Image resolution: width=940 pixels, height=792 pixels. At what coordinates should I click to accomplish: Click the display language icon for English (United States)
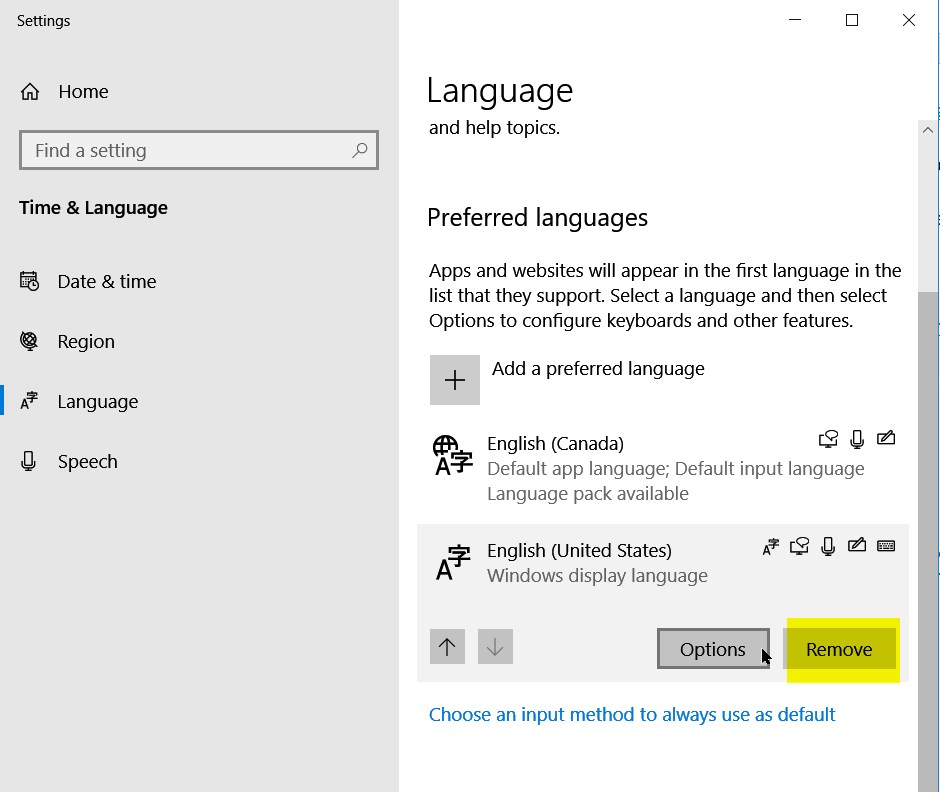tap(770, 547)
